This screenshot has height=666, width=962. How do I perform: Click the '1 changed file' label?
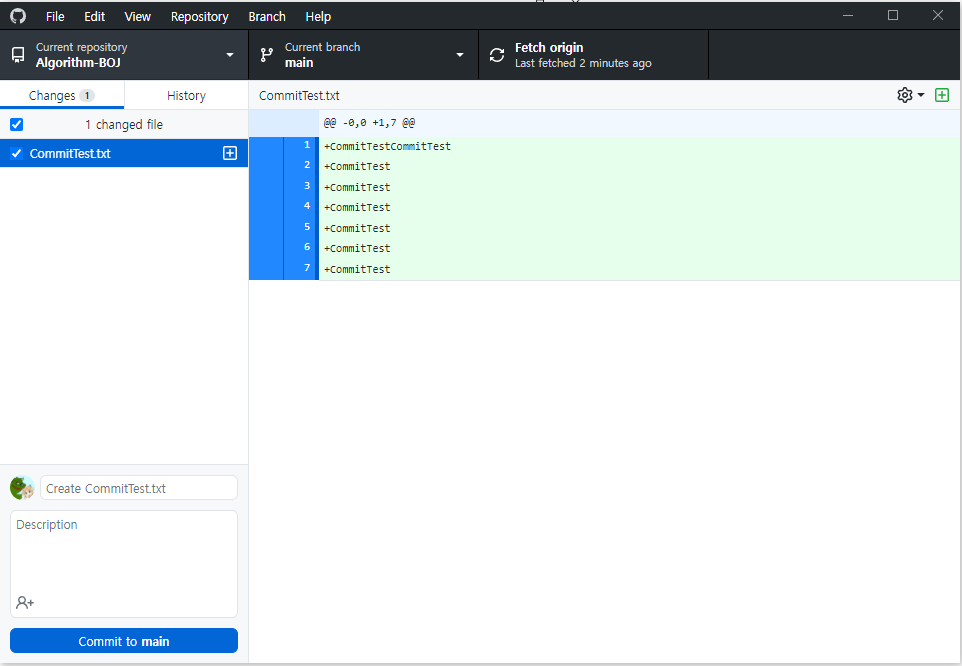(124, 124)
